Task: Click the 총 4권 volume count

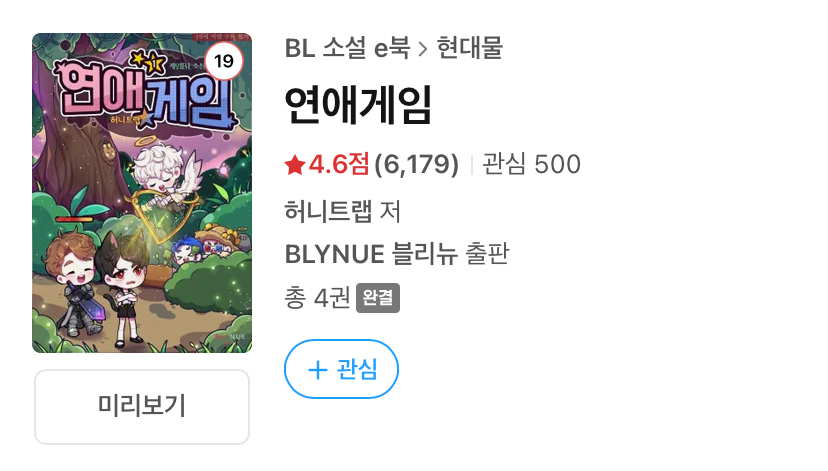Action: pos(317,298)
